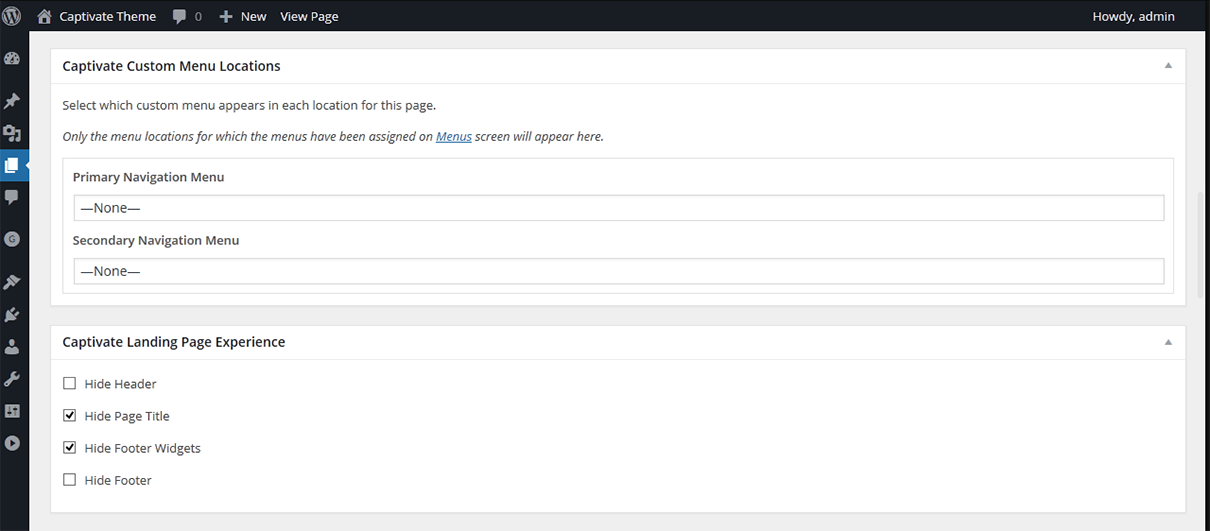
Task: Click View Page in the admin bar
Action: [309, 16]
